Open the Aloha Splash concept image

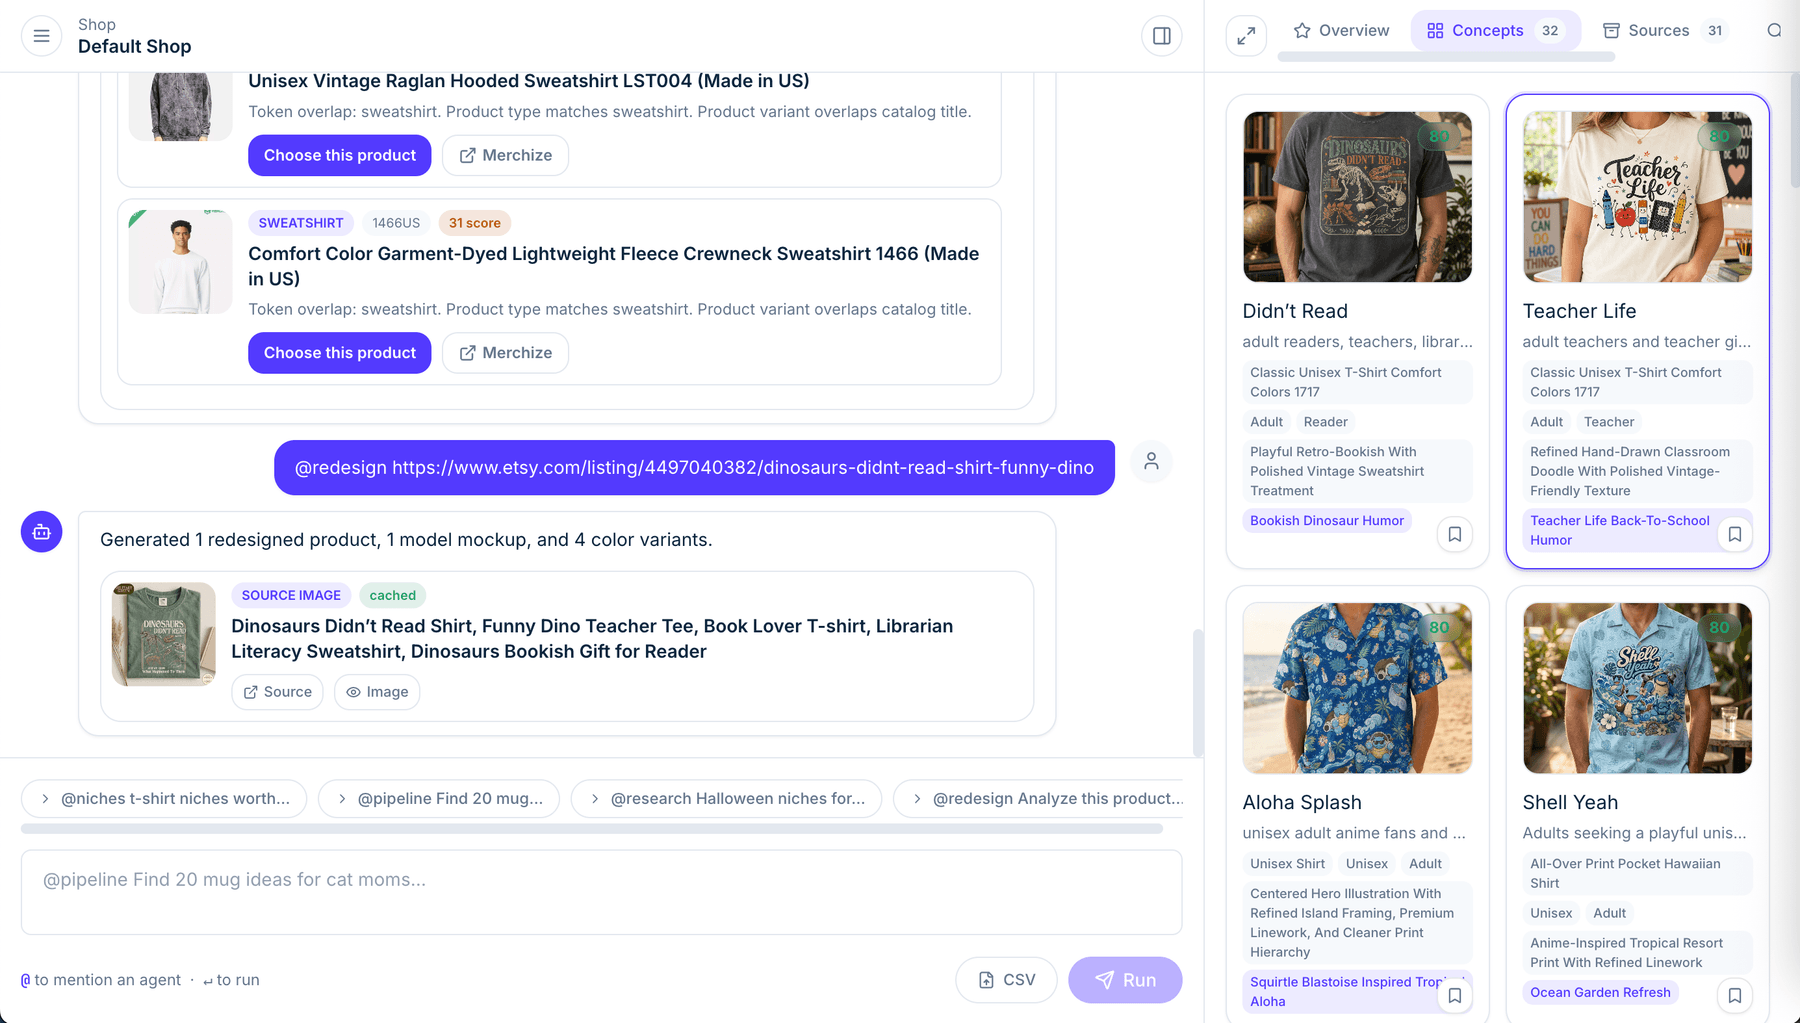pos(1357,688)
